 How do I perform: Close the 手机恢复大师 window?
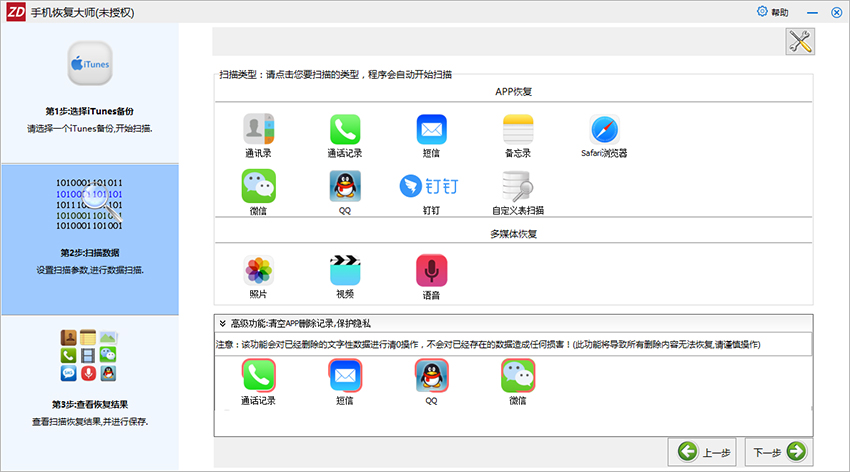point(836,12)
